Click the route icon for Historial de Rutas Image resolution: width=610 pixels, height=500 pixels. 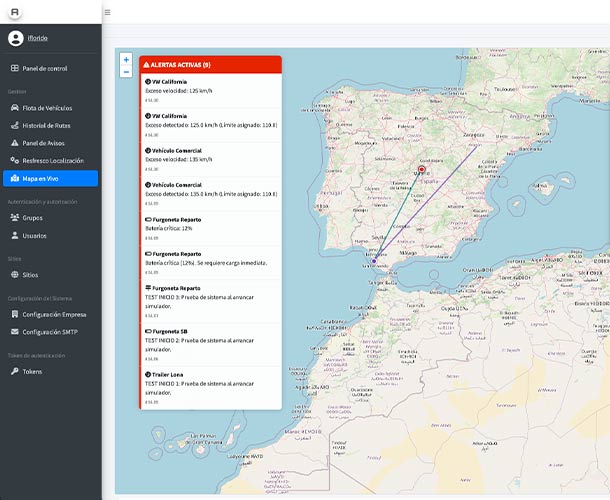15,125
